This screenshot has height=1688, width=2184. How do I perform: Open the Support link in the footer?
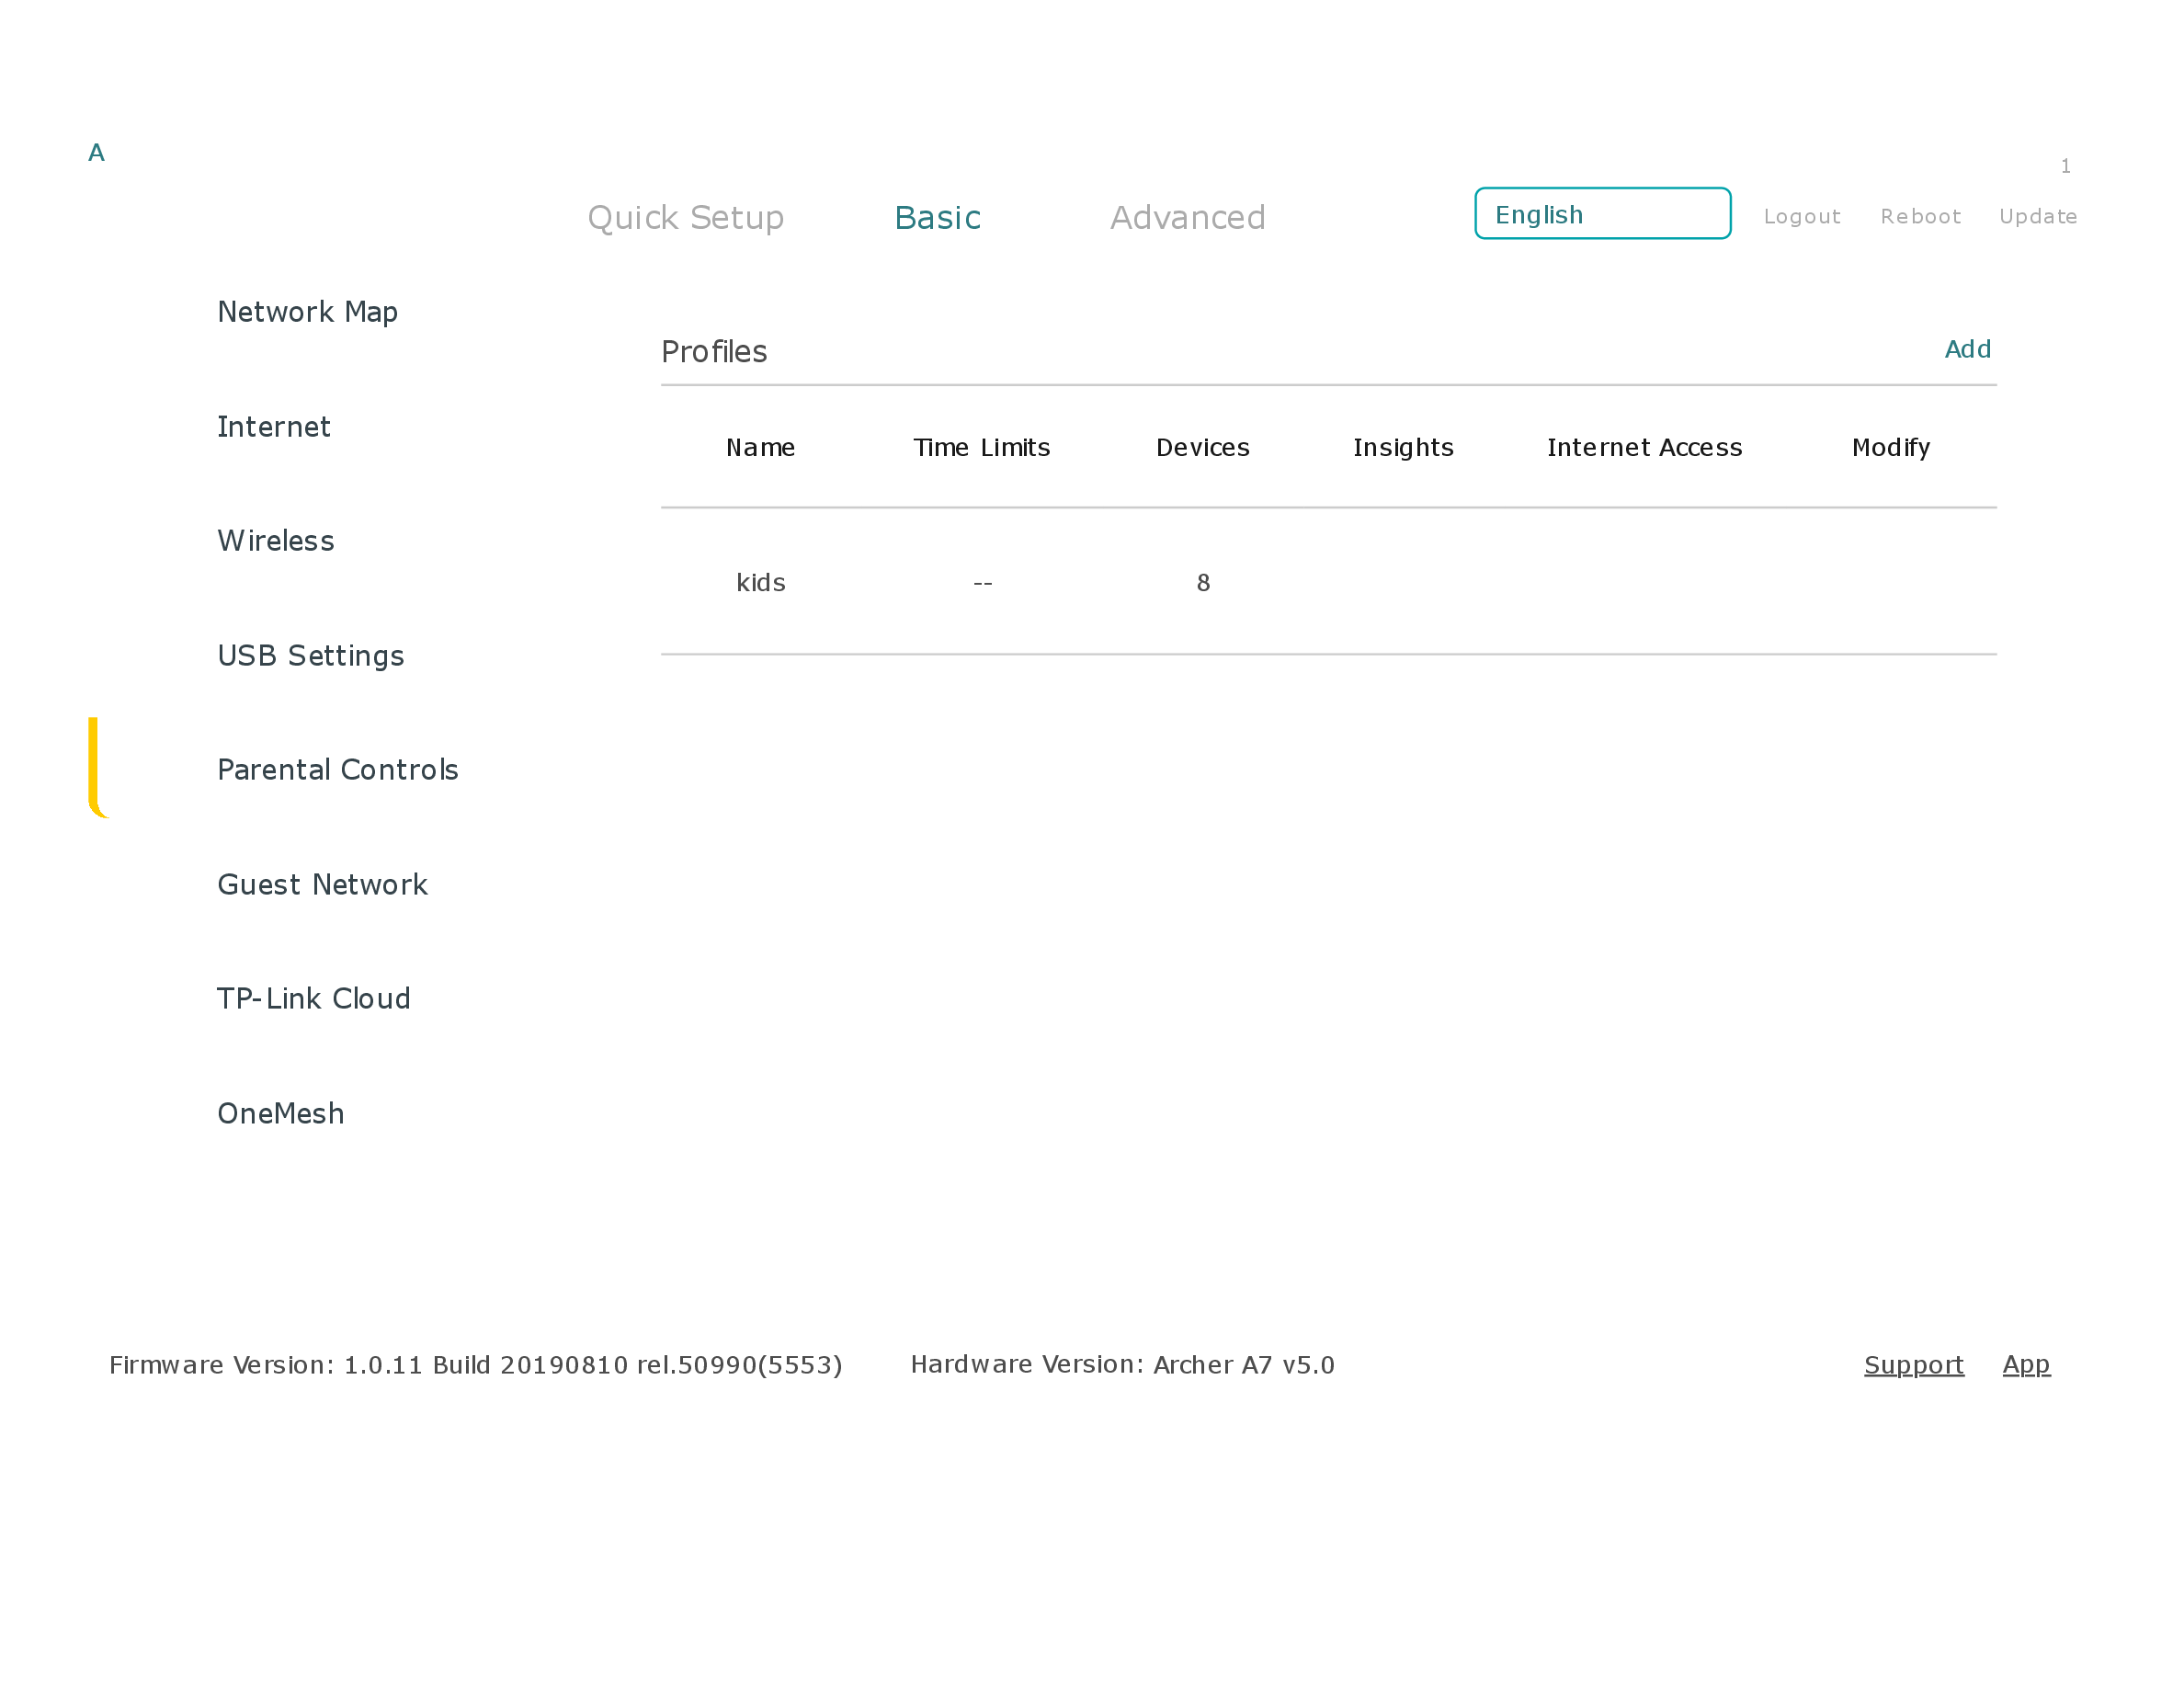coord(1913,1365)
